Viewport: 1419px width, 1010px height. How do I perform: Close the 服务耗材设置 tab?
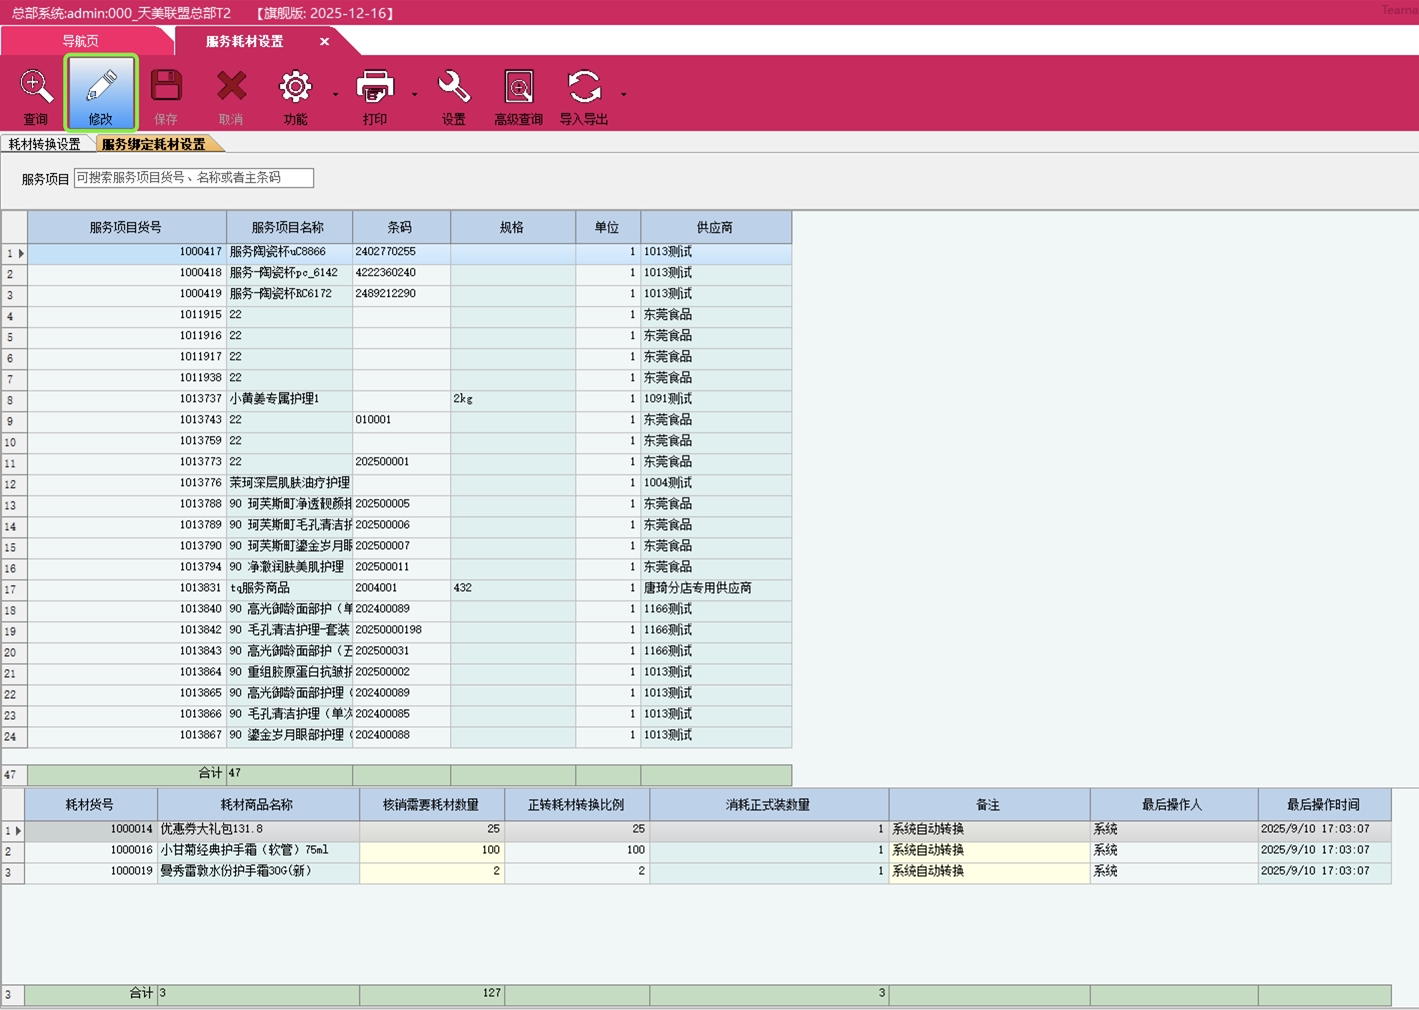[324, 41]
